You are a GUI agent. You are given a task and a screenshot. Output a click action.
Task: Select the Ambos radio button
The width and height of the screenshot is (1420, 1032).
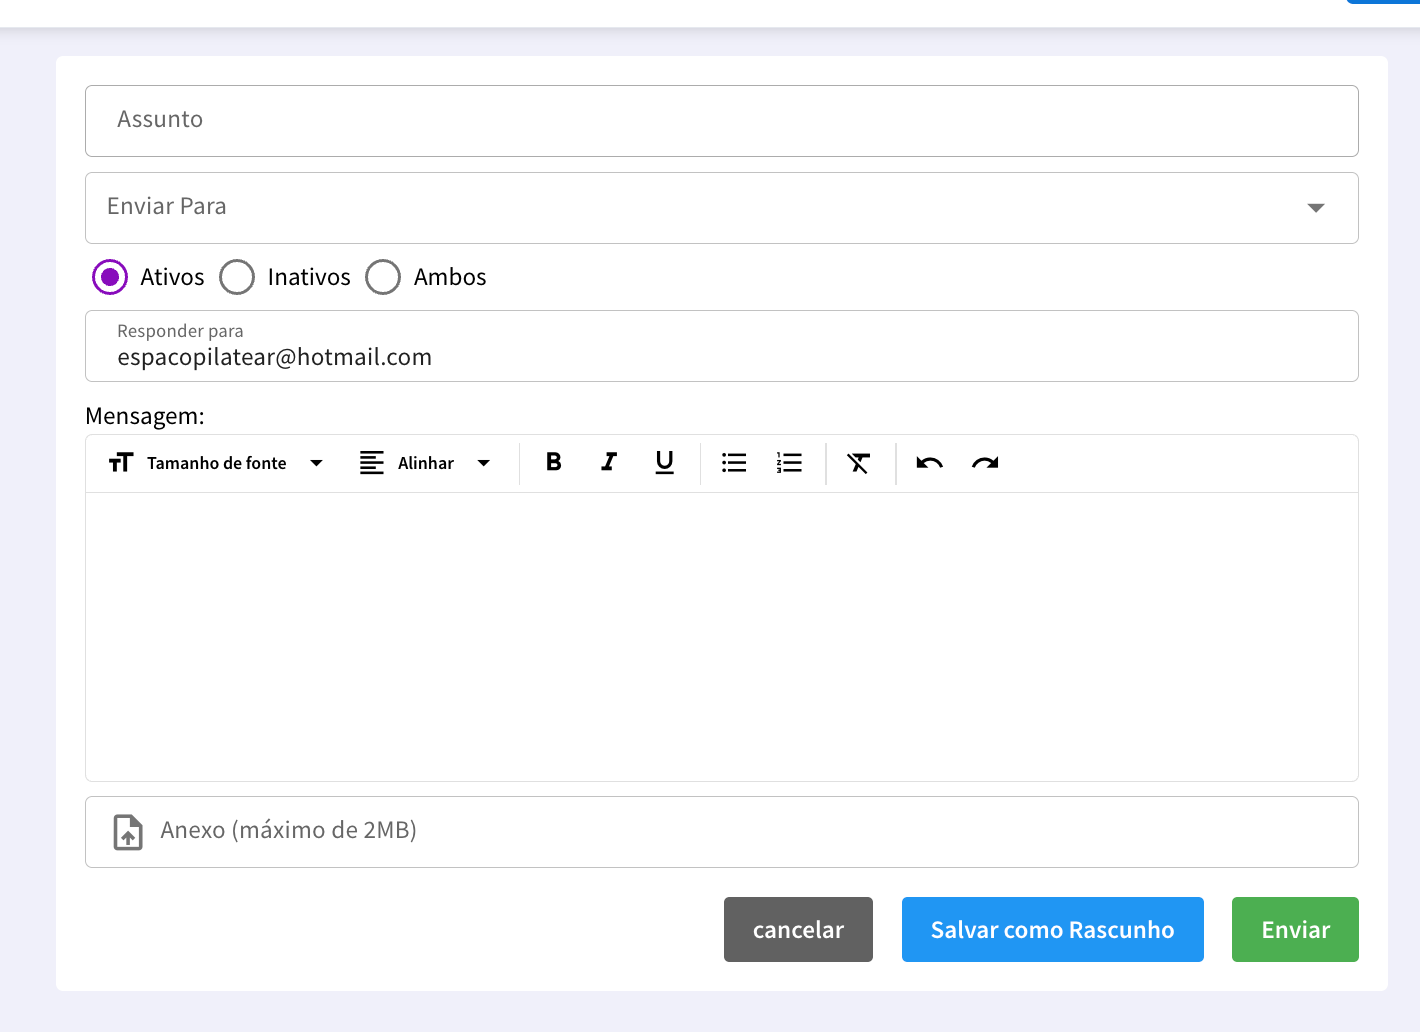tap(383, 277)
